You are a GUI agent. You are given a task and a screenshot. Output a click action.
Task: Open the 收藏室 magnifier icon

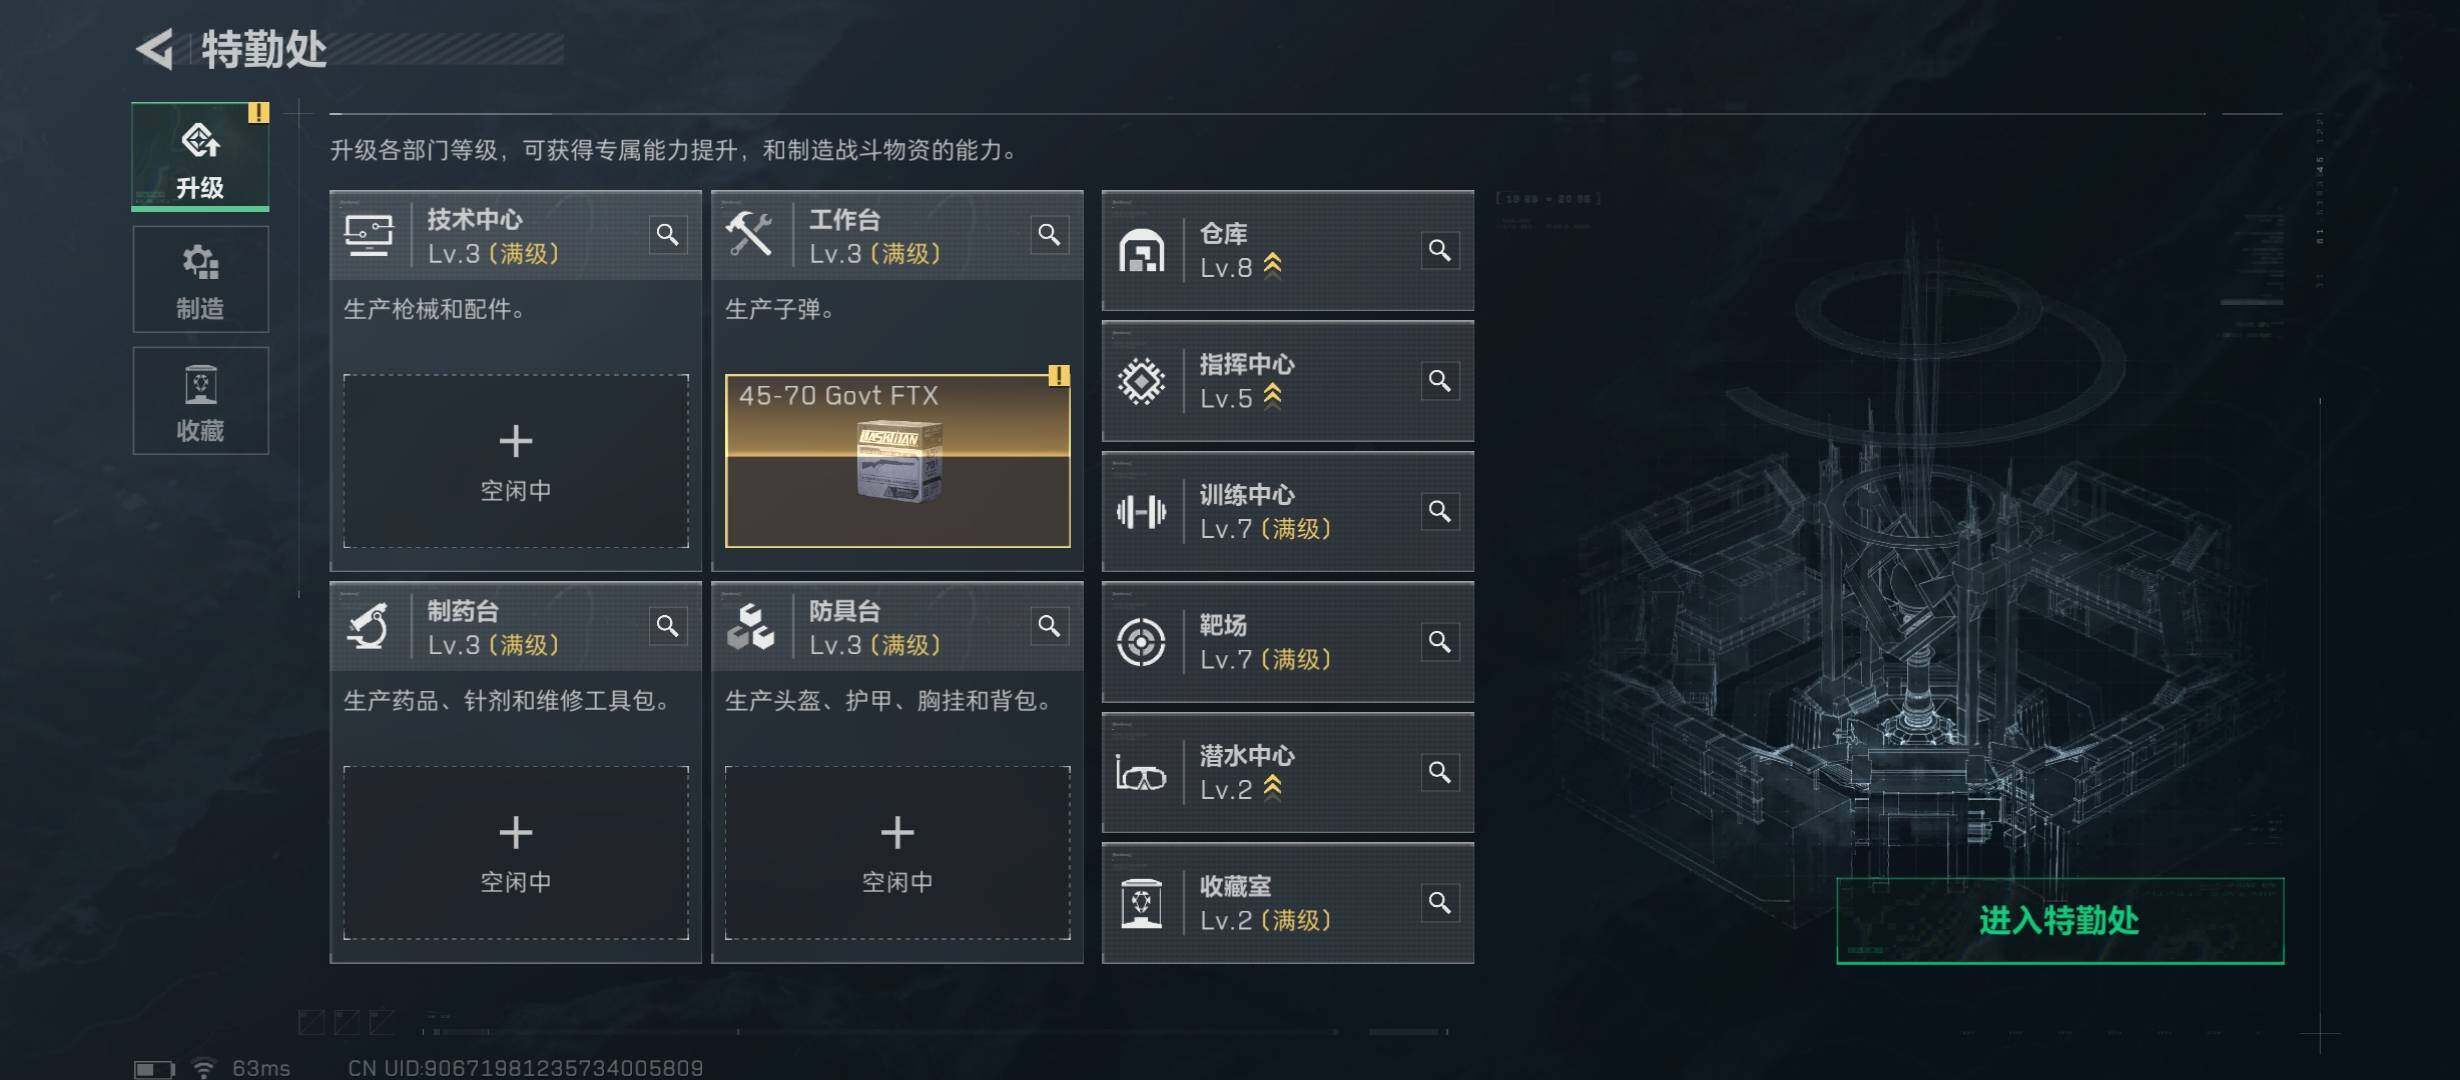pyautogui.click(x=1439, y=903)
